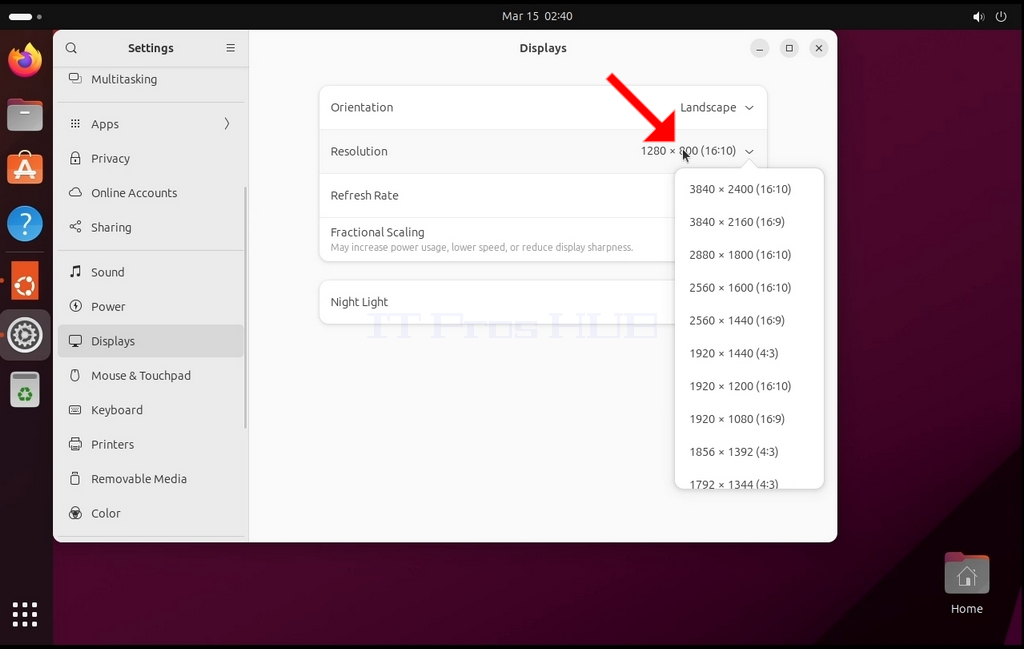Screen dimensions: 1024x649
Task: Click the Keyboard icon in sidebar
Action: tap(75, 409)
